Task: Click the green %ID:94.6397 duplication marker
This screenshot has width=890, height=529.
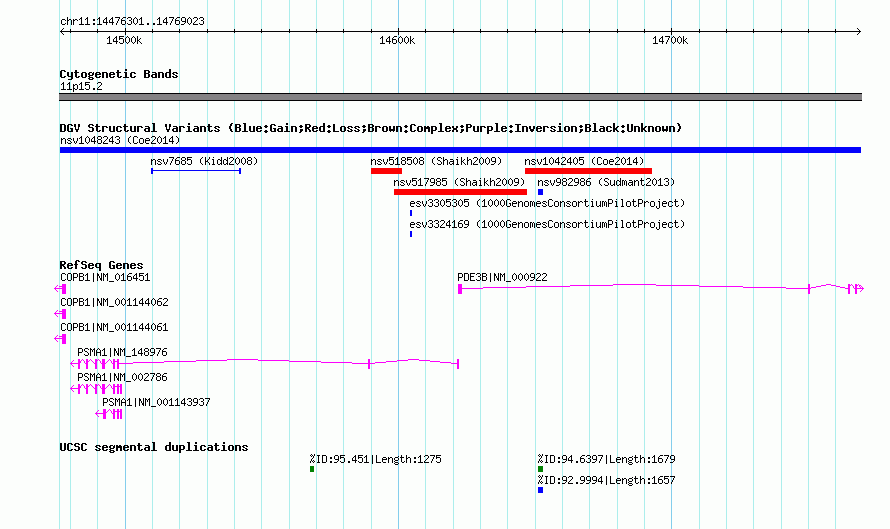Action: (540, 469)
